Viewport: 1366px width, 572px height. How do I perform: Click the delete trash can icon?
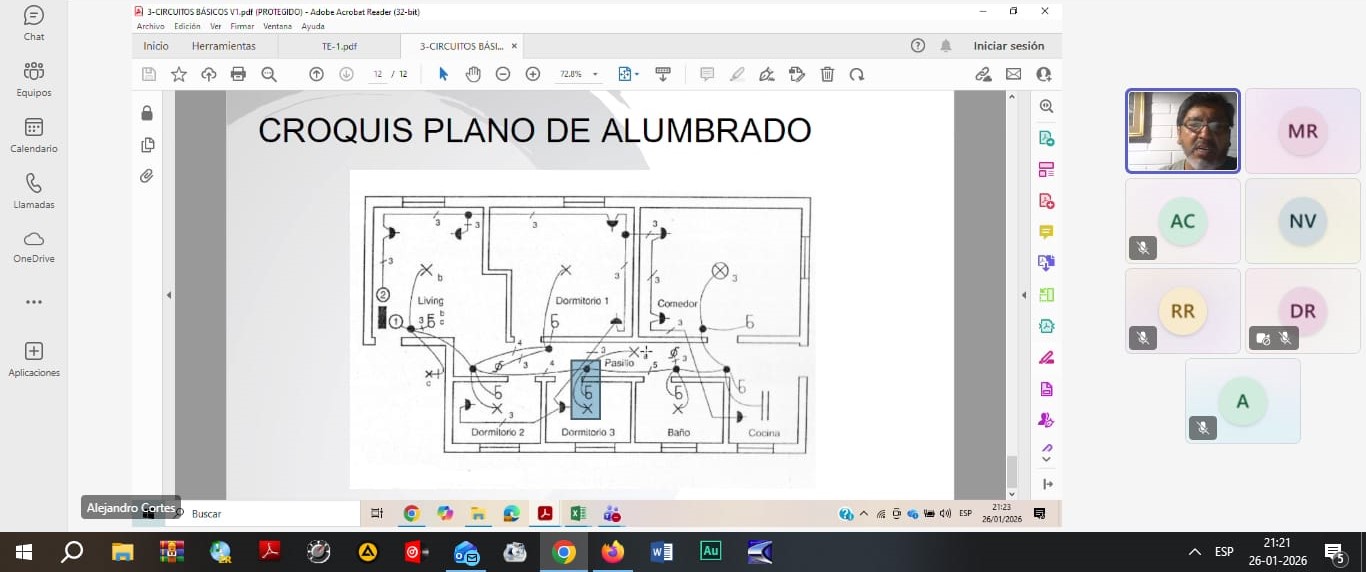(x=827, y=74)
